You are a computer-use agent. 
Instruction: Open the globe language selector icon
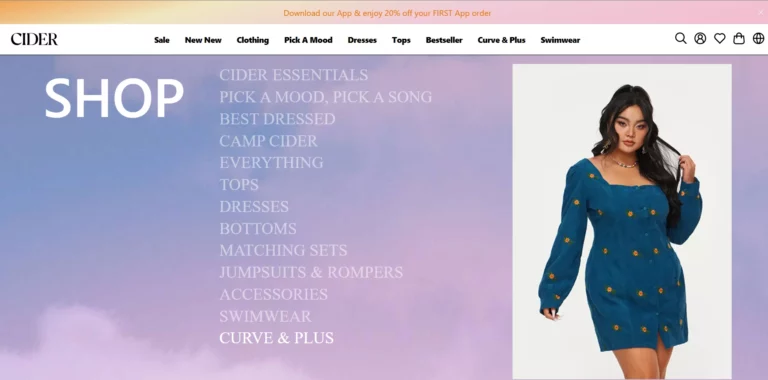point(758,38)
